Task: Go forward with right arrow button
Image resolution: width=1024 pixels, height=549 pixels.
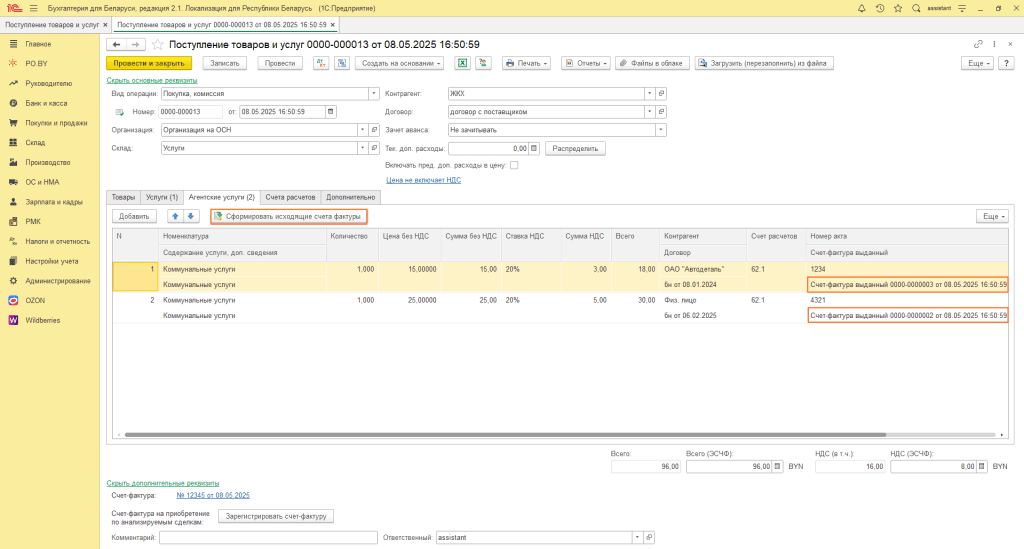Action: tap(135, 44)
